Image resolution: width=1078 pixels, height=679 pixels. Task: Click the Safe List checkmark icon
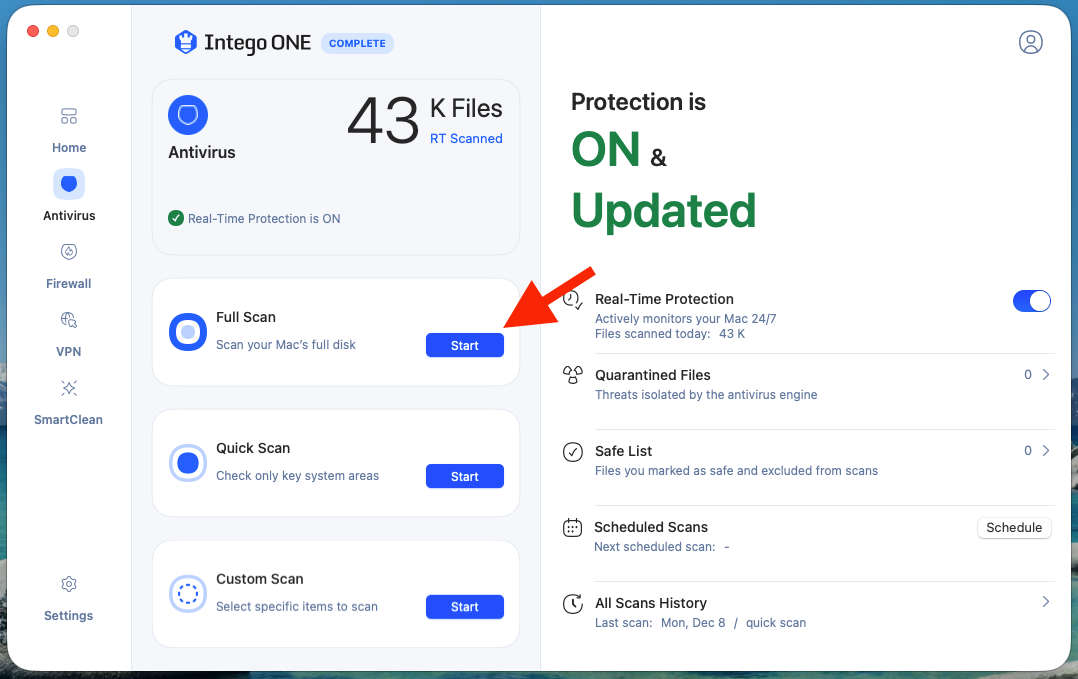(x=573, y=452)
